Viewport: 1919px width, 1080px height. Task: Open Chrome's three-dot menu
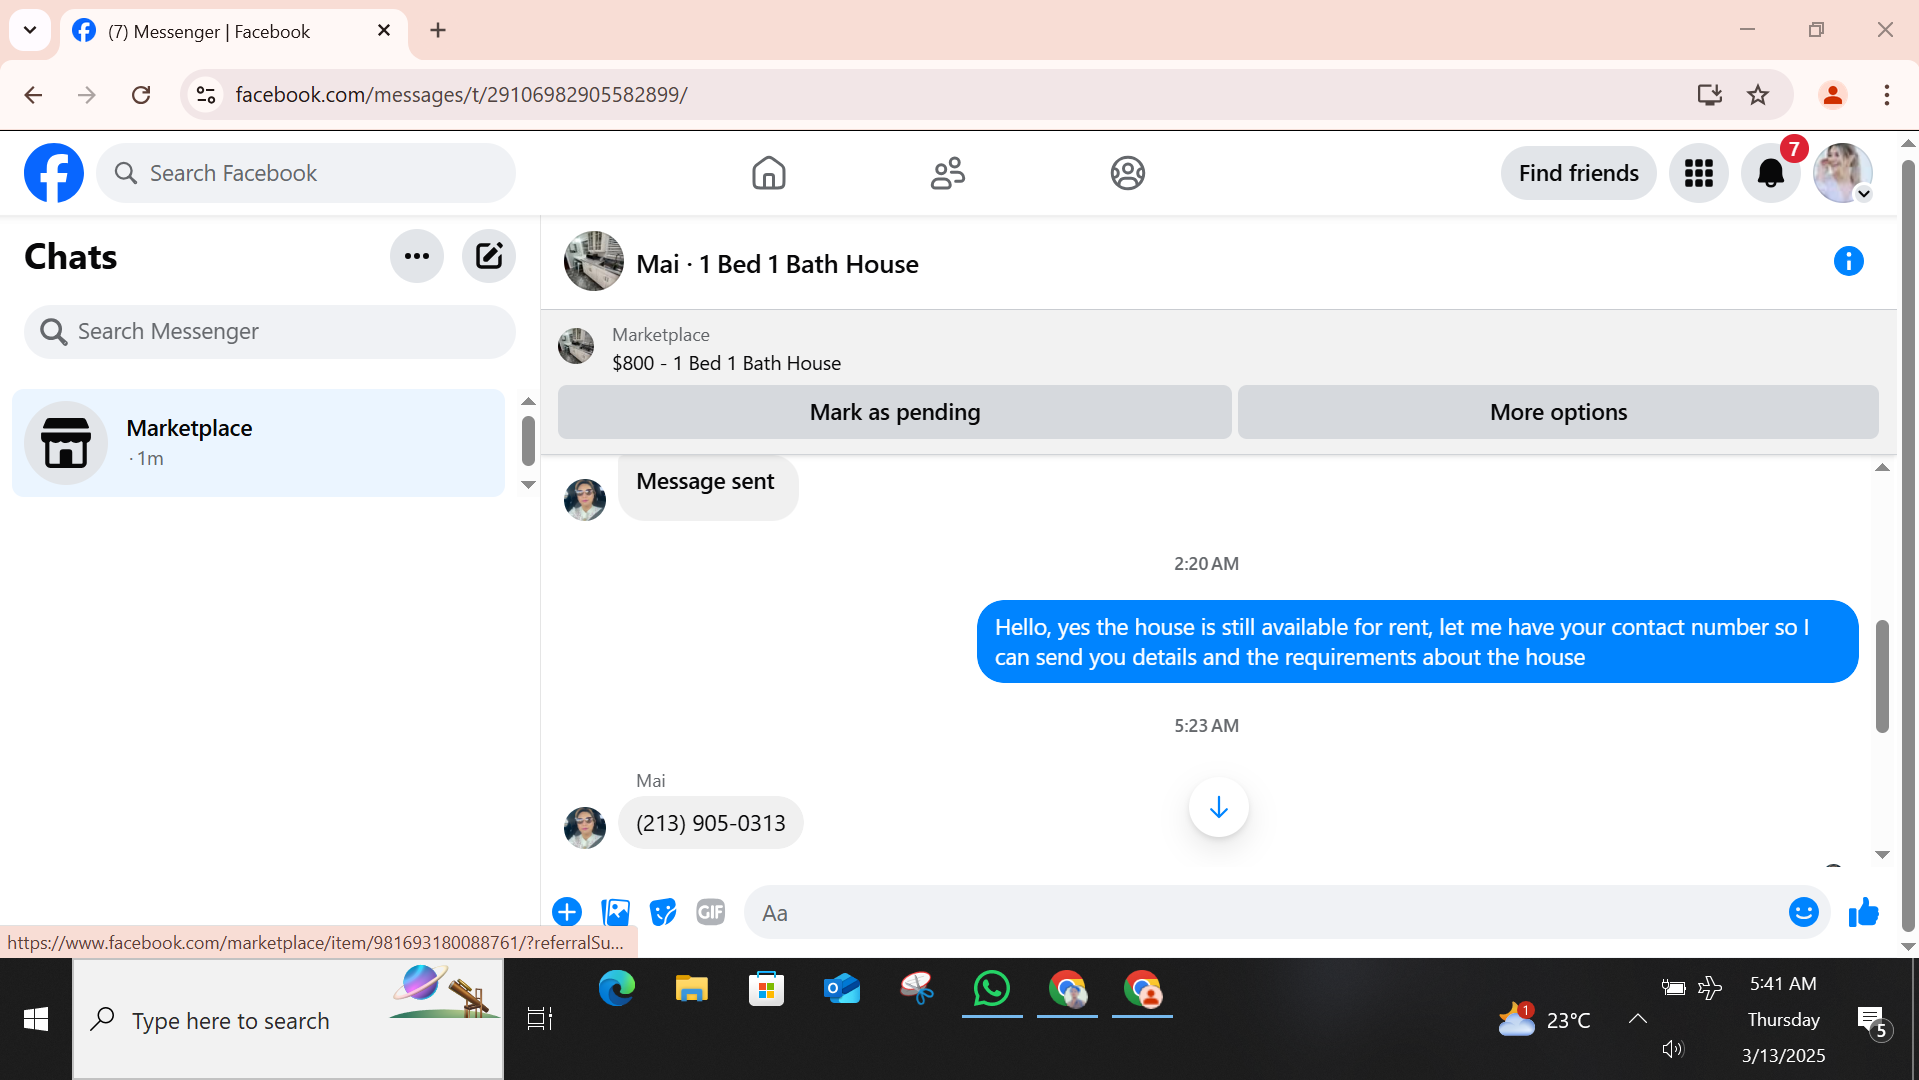1886,95
